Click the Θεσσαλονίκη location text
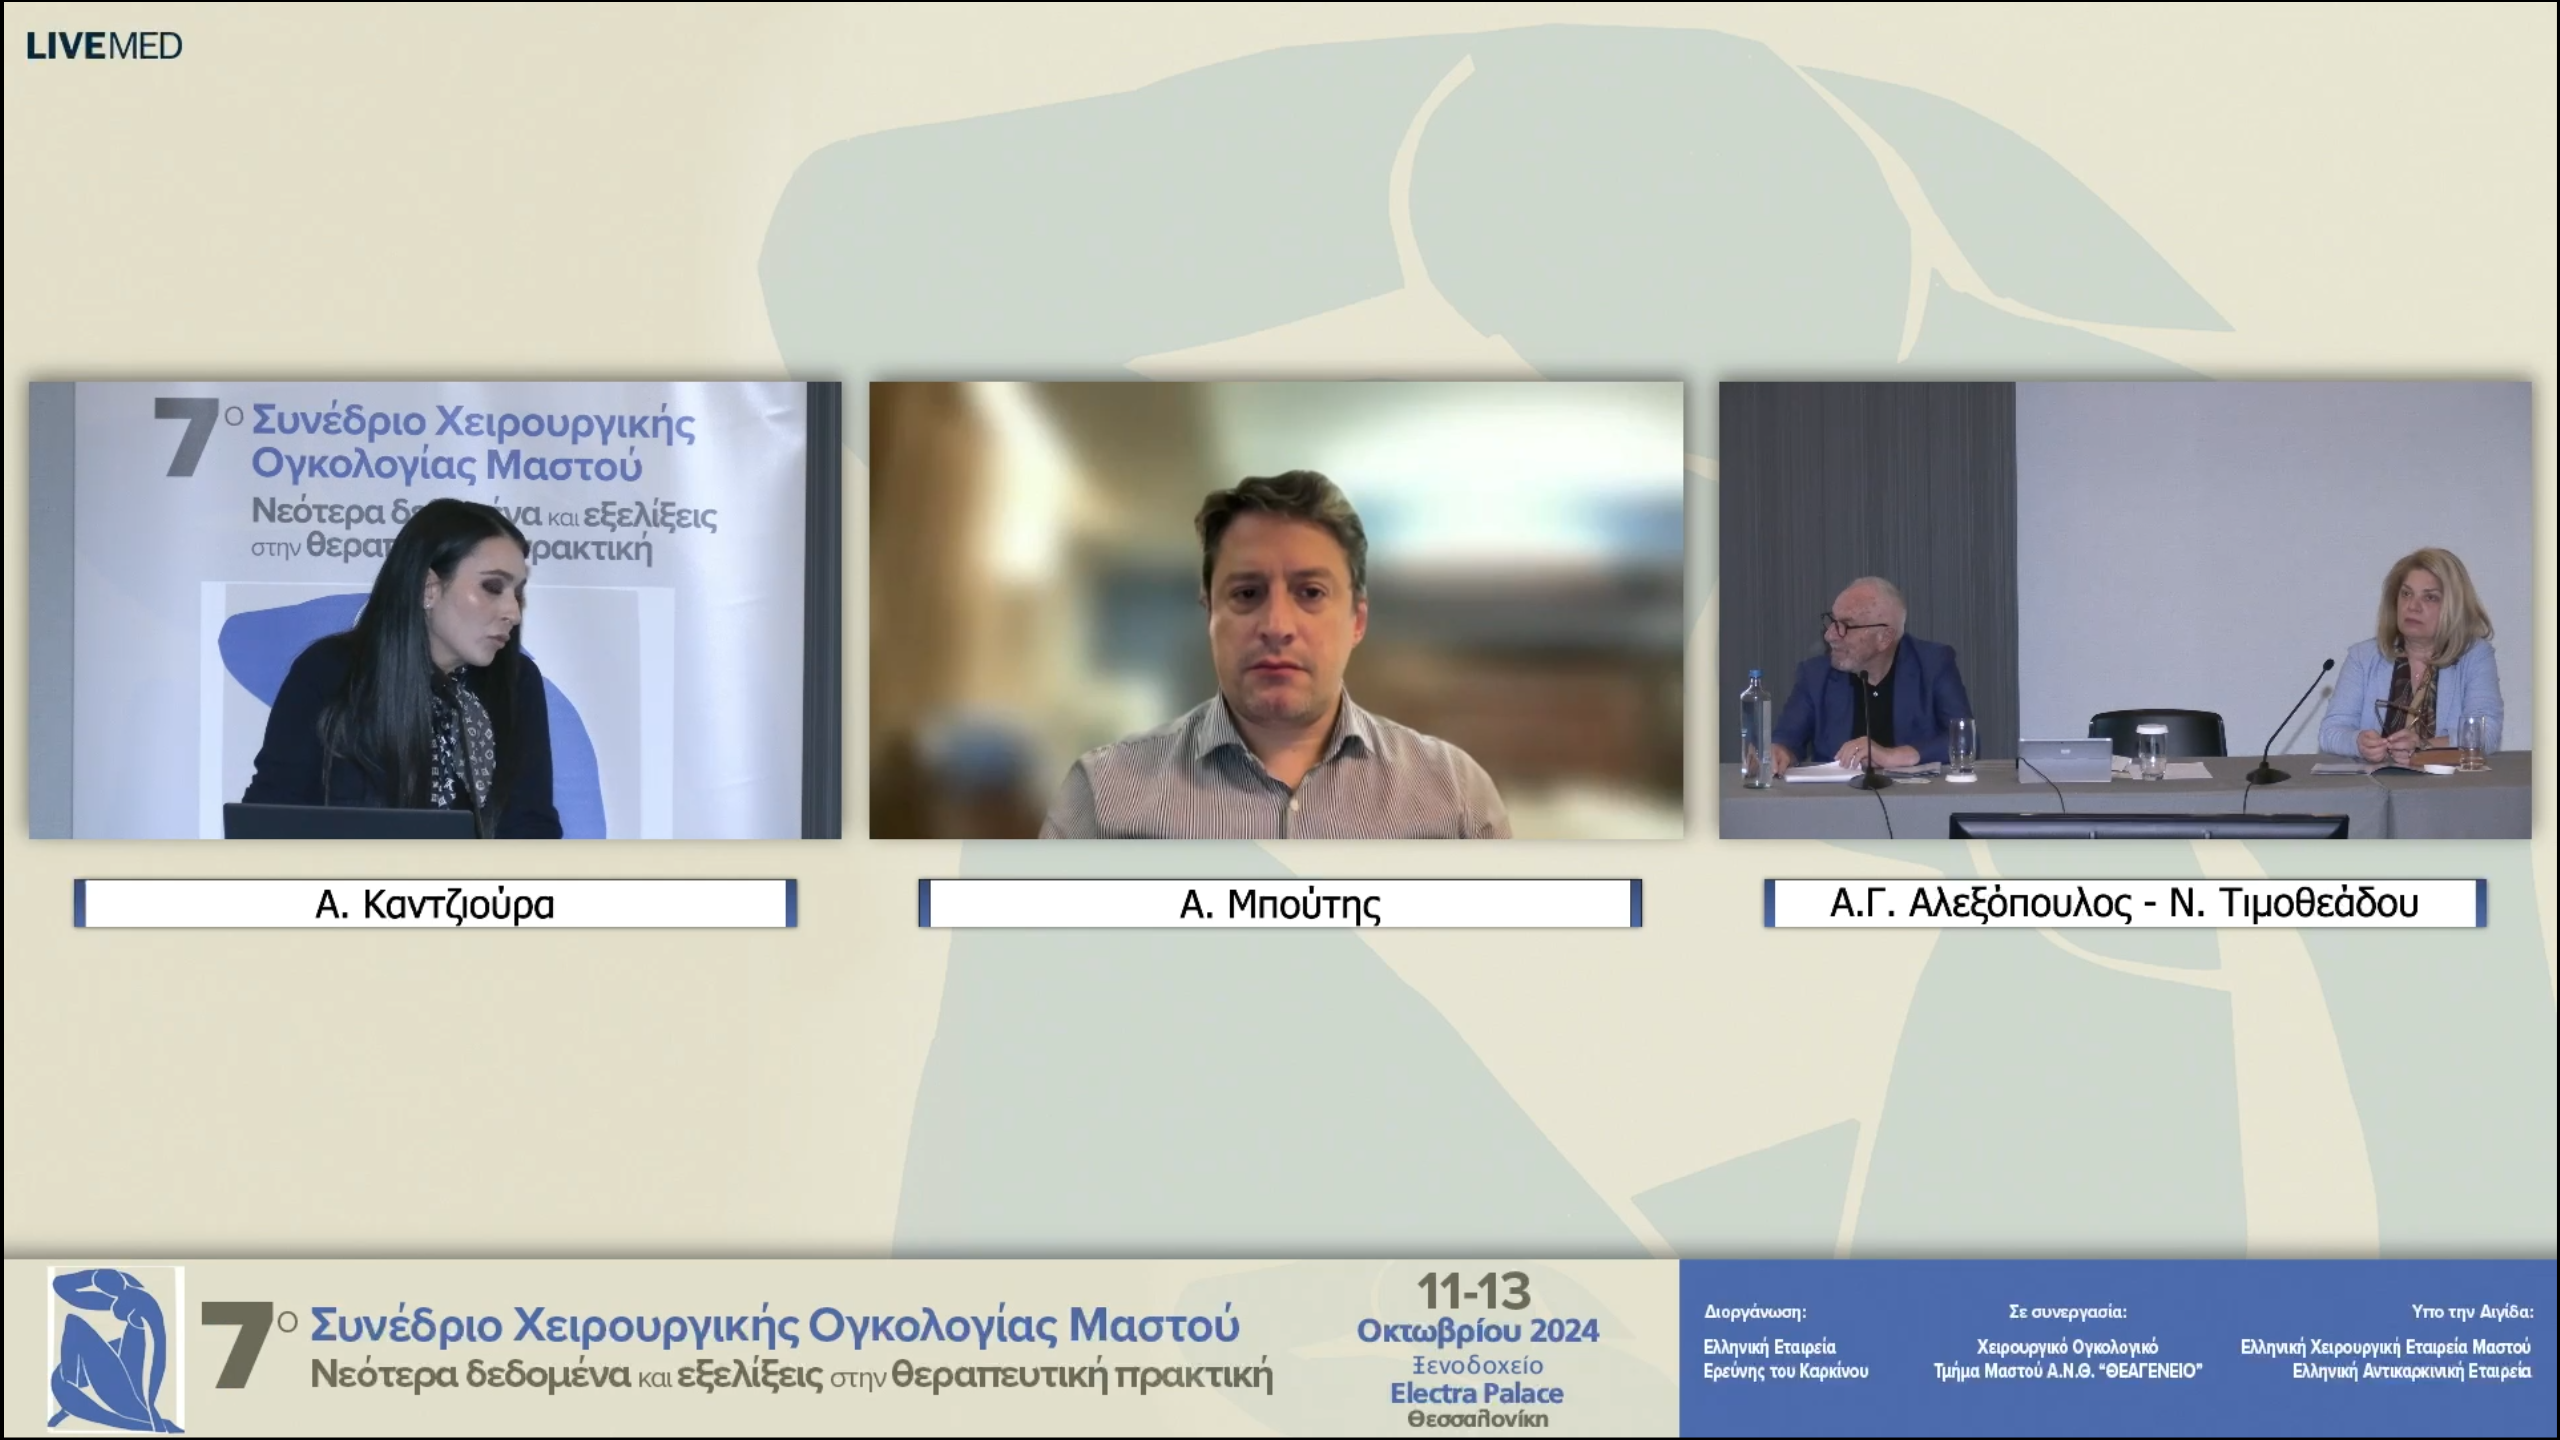Viewport: 2560px width, 1440px height. 1477,1419
